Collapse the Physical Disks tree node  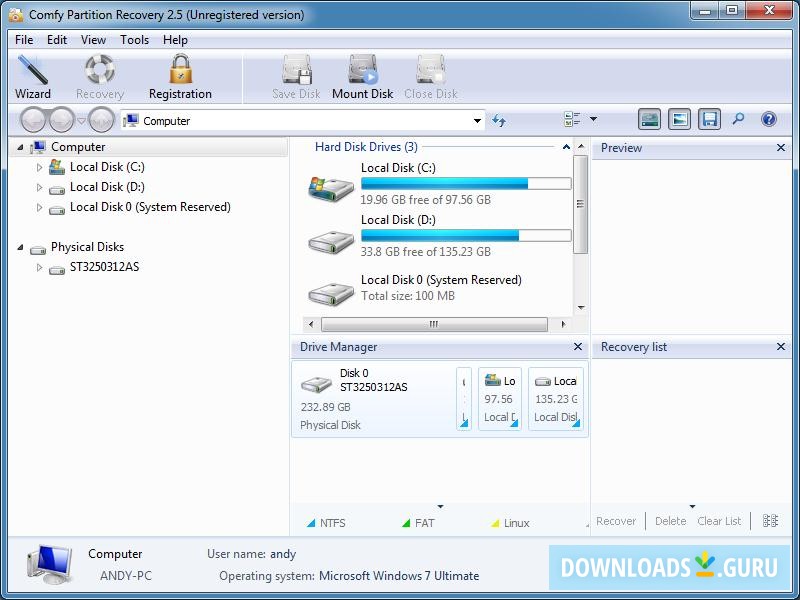pyautogui.click(x=20, y=247)
